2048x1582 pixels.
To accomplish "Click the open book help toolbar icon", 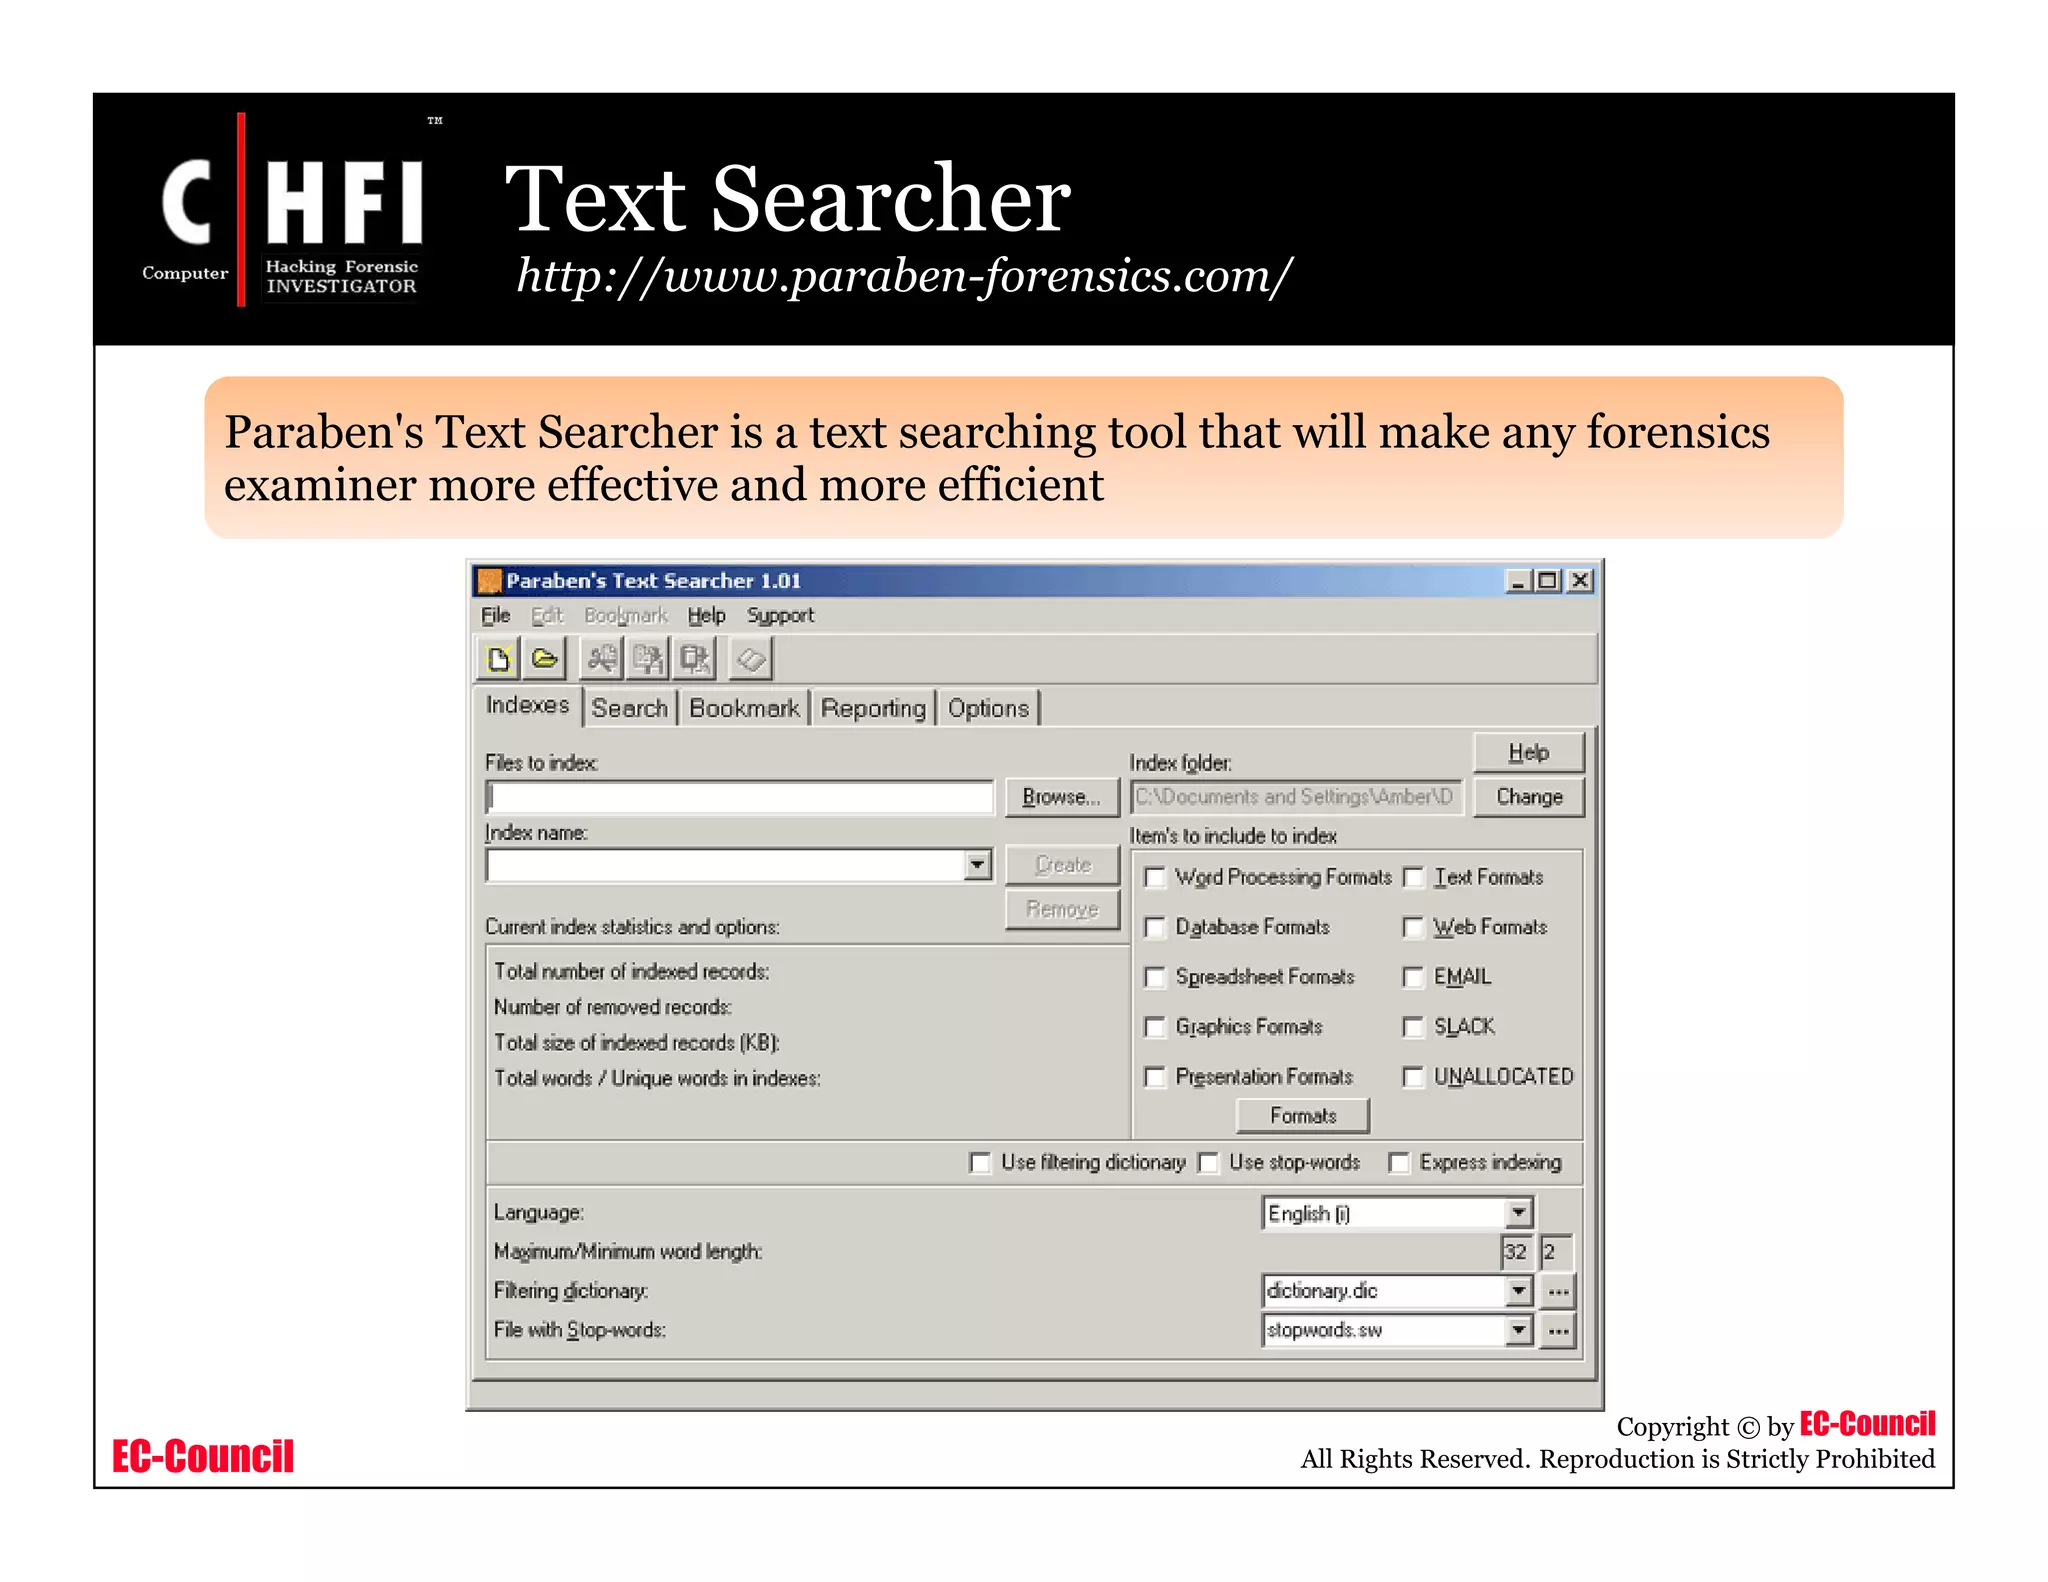I will tap(751, 659).
